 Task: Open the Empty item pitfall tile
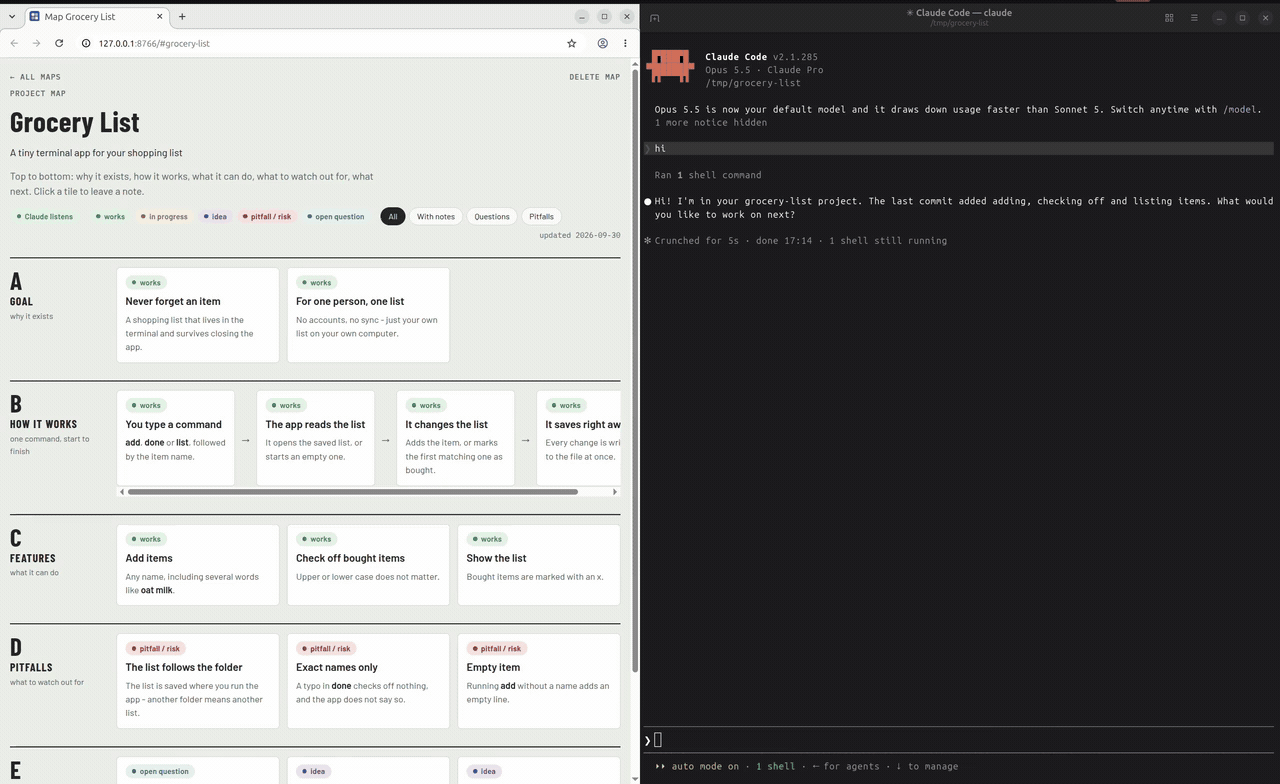pos(539,680)
